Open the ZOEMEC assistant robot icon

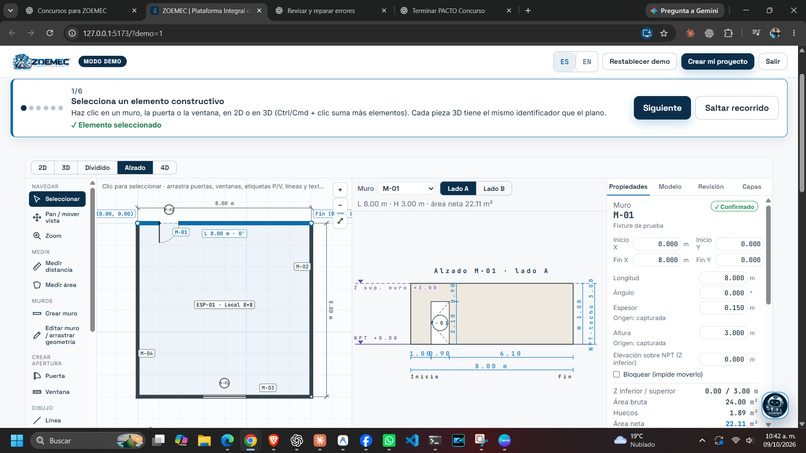(775, 405)
